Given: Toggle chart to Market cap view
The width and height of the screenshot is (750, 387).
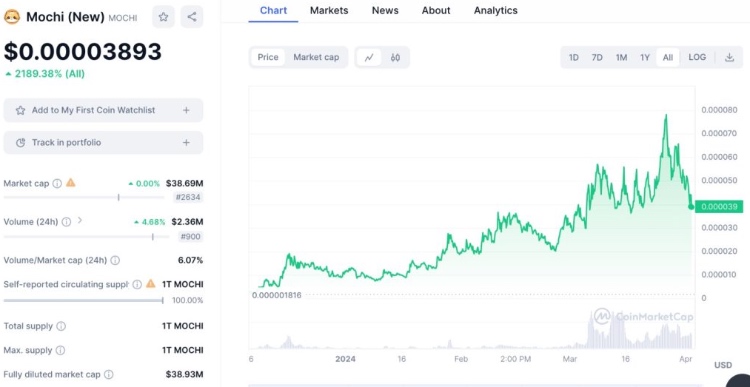Looking at the screenshot, I should point(316,57).
